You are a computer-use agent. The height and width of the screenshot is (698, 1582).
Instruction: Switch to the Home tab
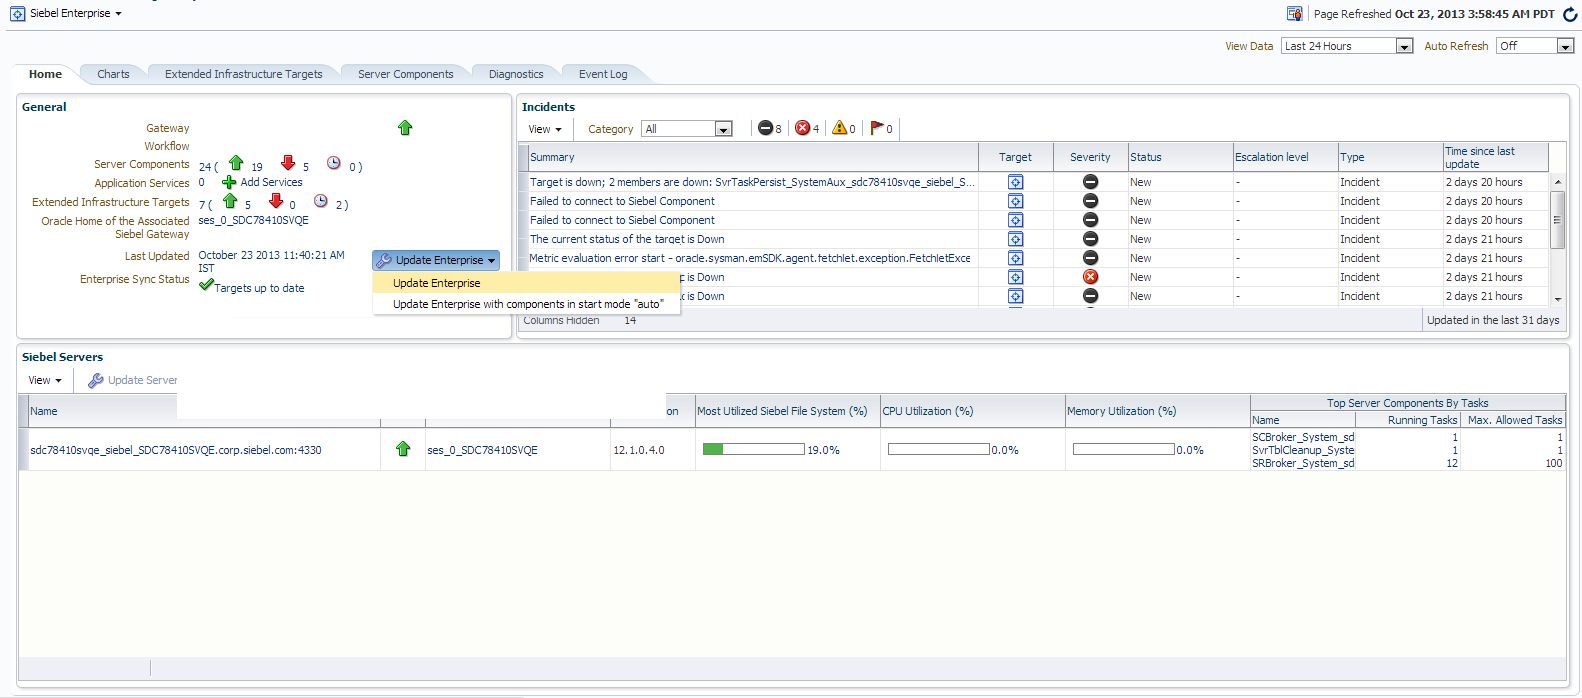pyautogui.click(x=45, y=74)
